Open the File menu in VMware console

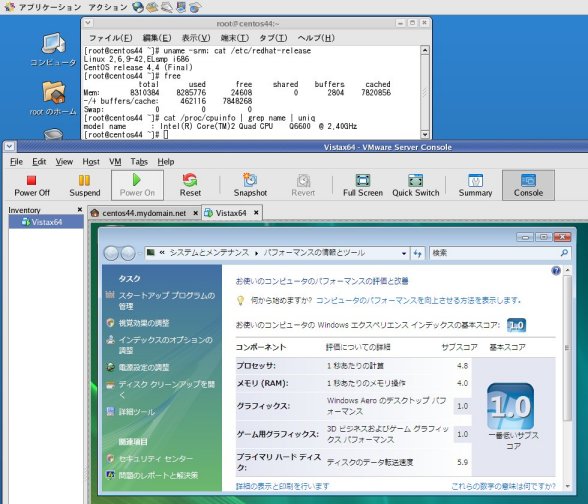tap(16, 162)
